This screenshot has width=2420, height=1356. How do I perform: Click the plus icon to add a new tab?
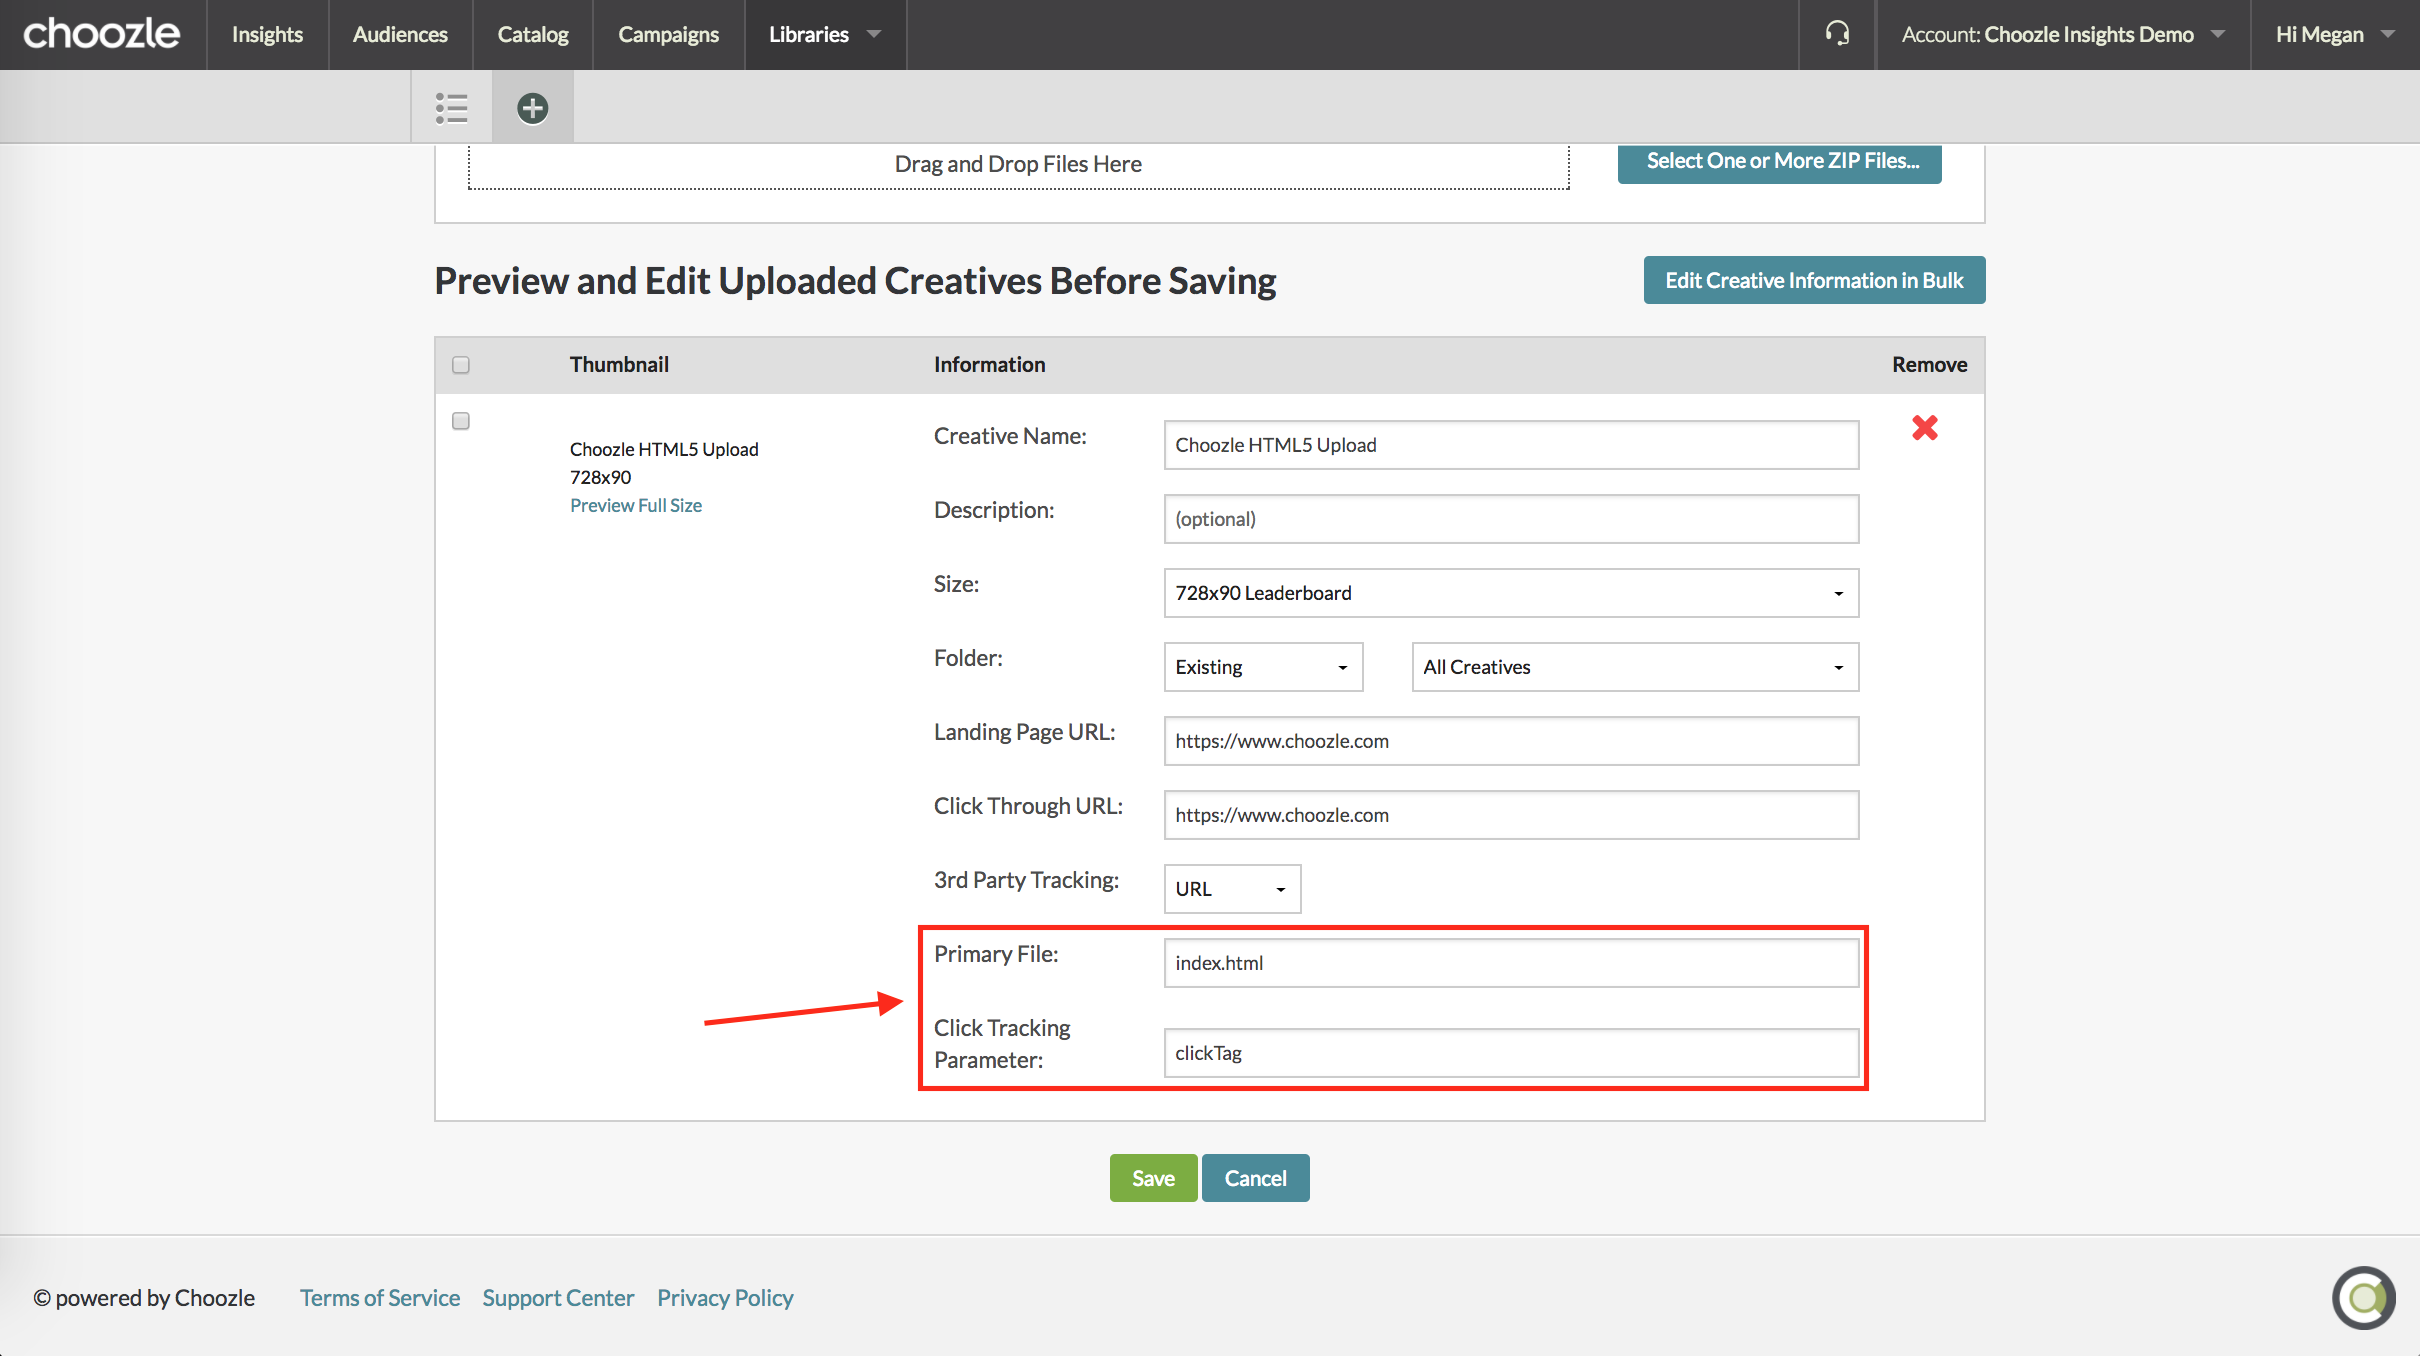click(x=532, y=106)
